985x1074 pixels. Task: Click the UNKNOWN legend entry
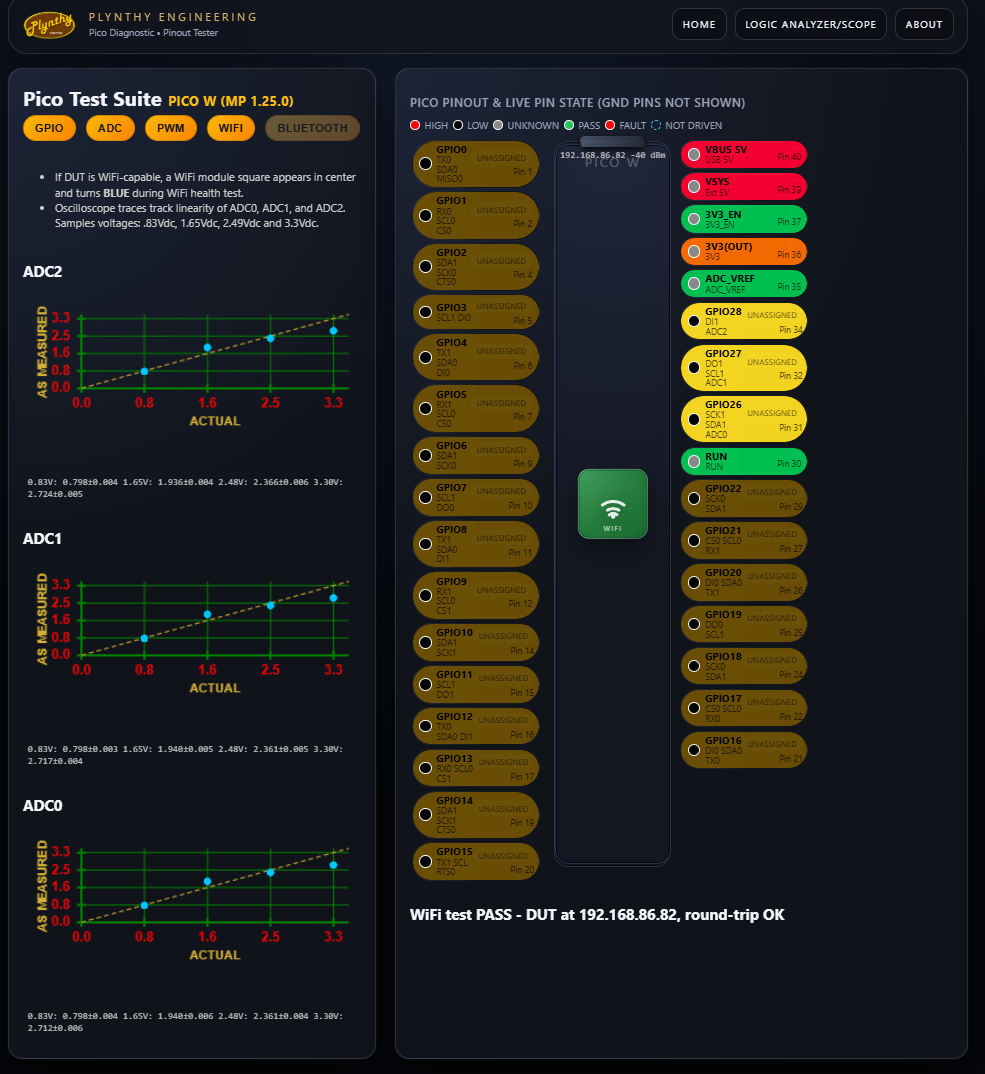pos(526,125)
